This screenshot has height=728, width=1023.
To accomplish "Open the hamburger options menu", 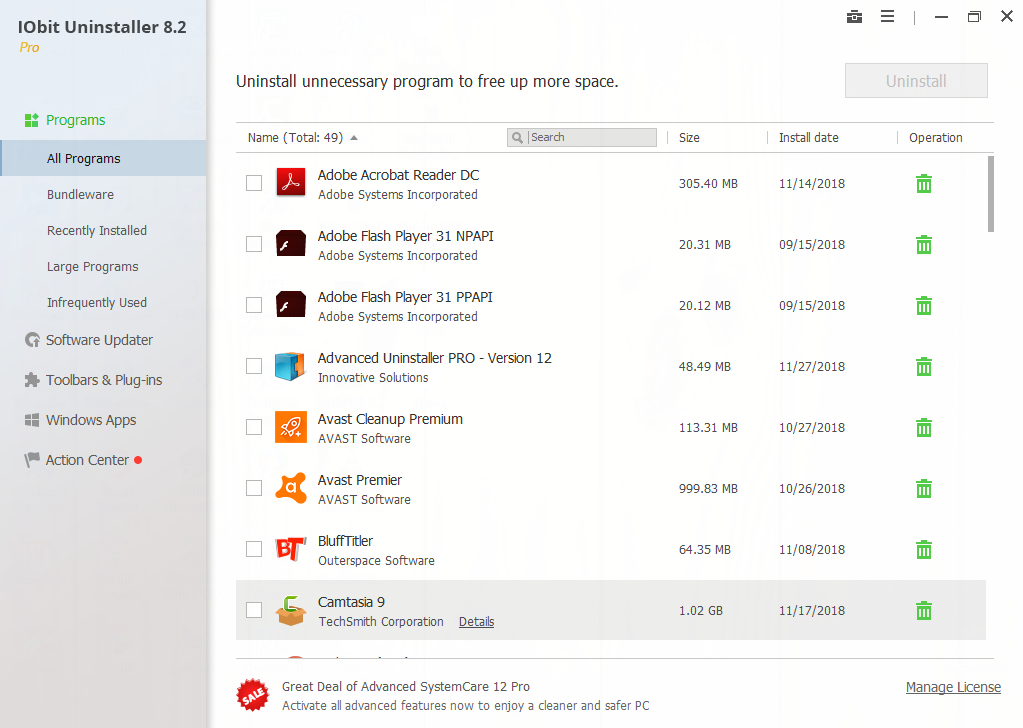I will coord(887,17).
